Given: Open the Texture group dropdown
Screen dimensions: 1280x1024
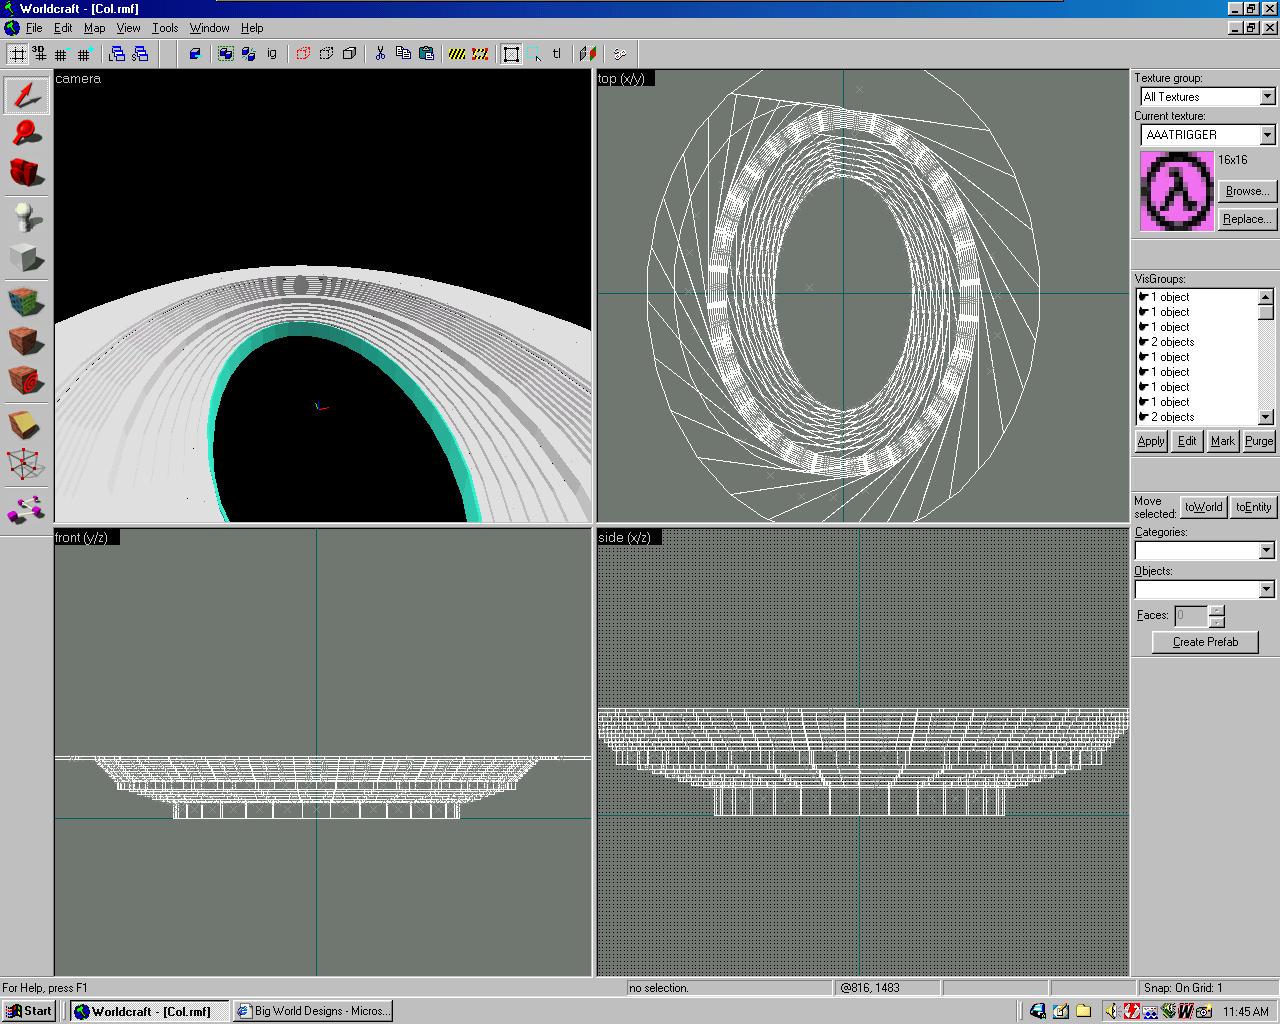Looking at the screenshot, I should (1267, 97).
